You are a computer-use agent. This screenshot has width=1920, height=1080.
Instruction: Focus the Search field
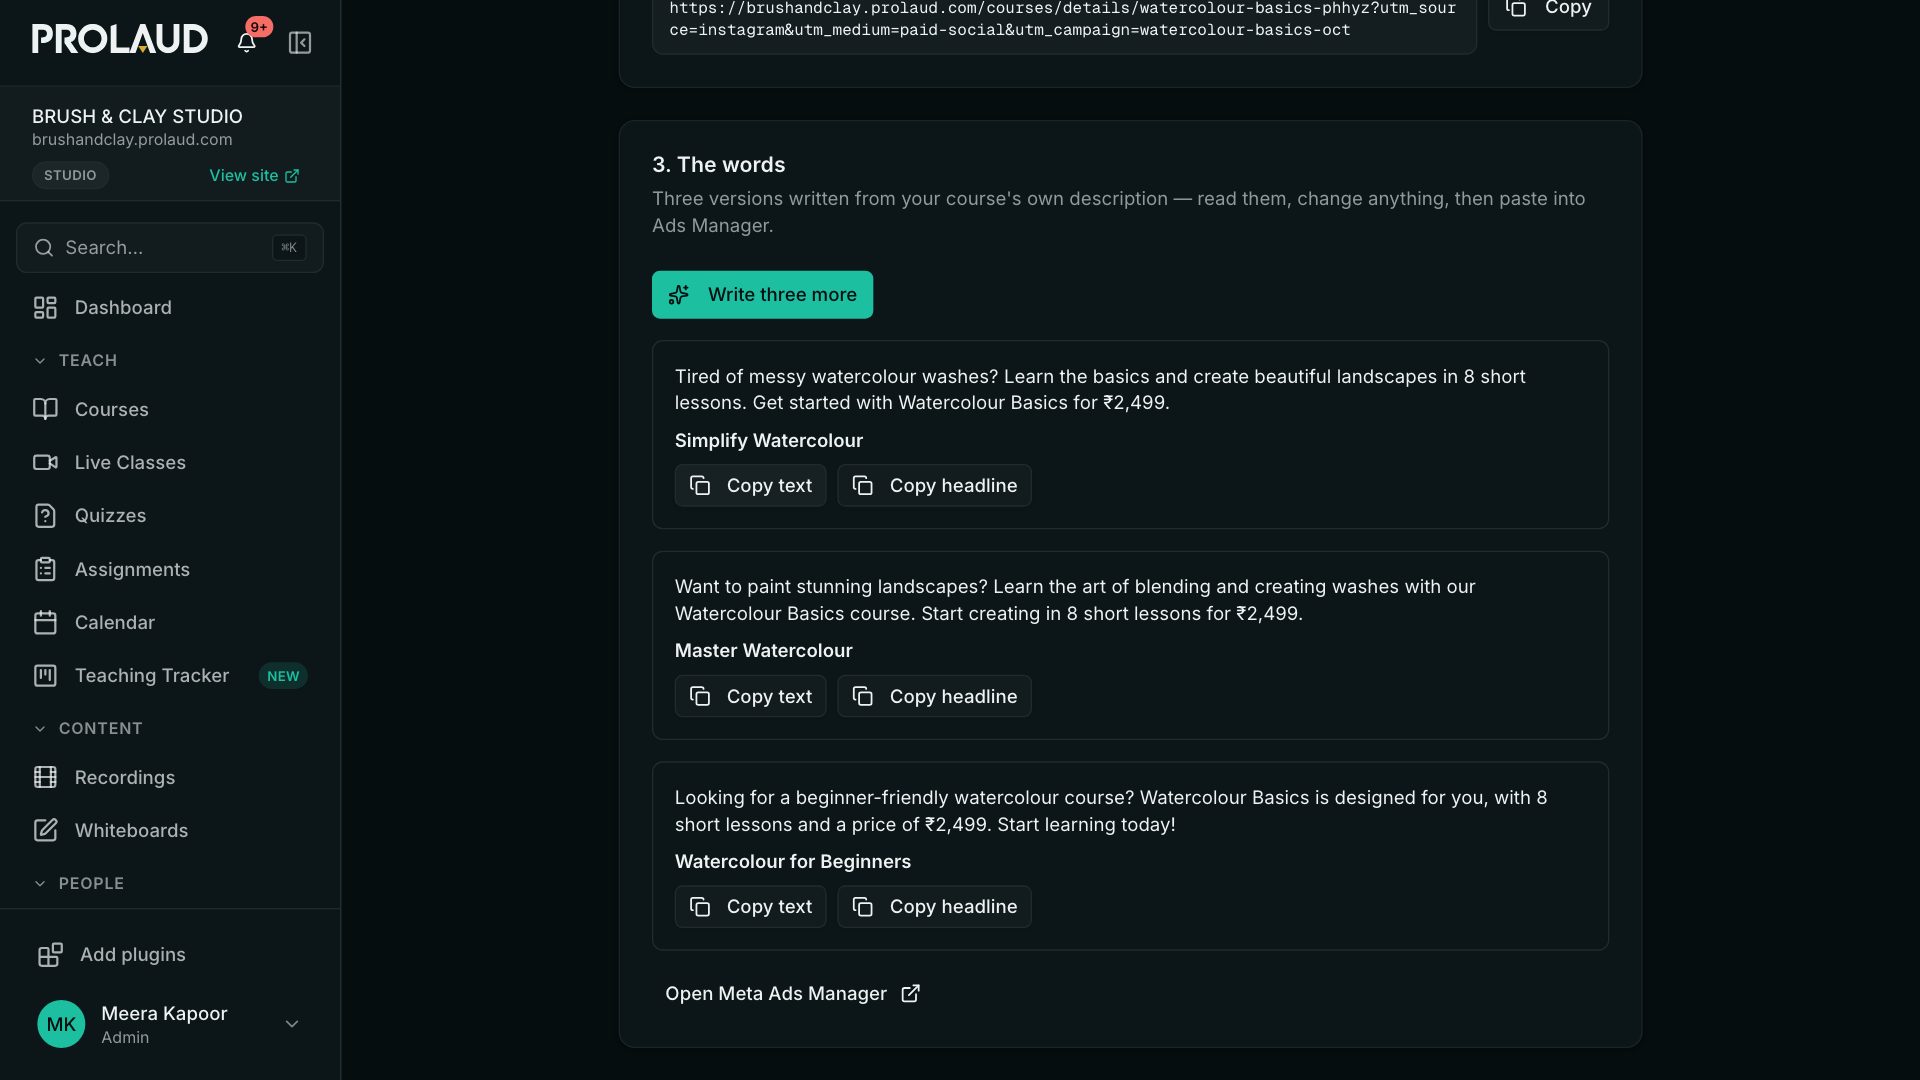pyautogui.click(x=170, y=247)
